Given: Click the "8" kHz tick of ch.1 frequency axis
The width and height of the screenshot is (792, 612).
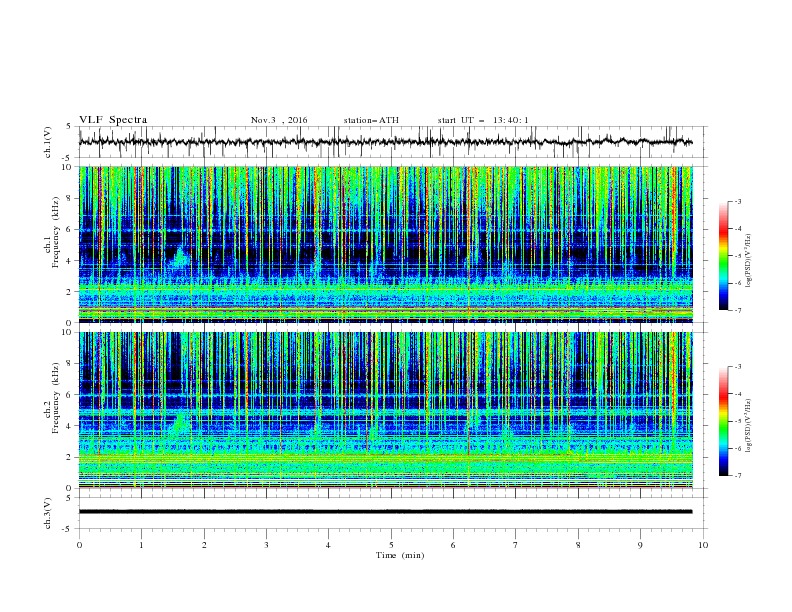Looking at the screenshot, I should click(x=69, y=198).
